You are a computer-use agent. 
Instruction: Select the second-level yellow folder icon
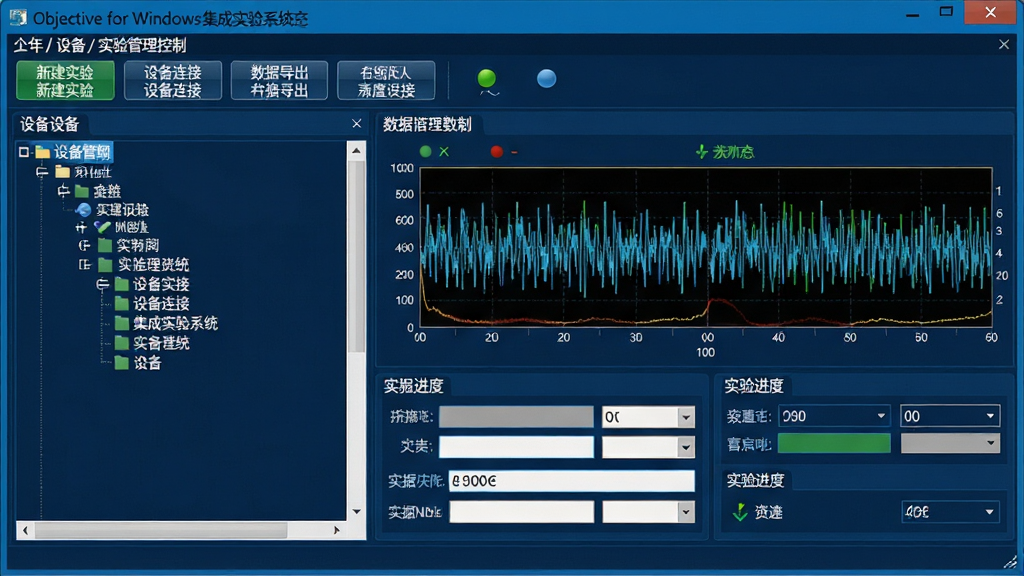[x=63, y=172]
